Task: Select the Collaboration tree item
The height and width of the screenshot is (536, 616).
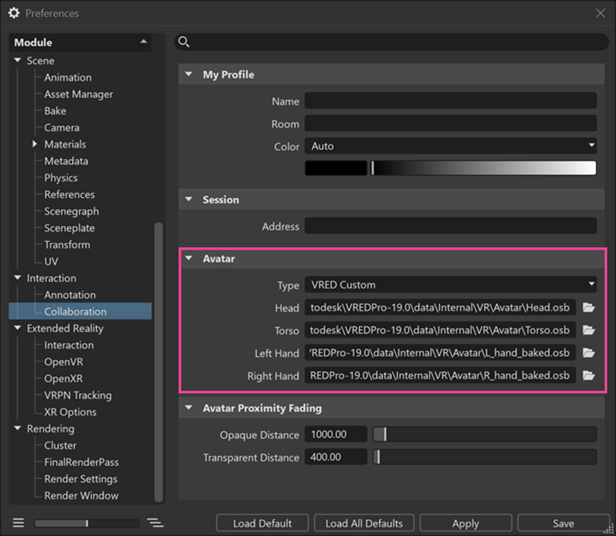Action: [x=80, y=311]
